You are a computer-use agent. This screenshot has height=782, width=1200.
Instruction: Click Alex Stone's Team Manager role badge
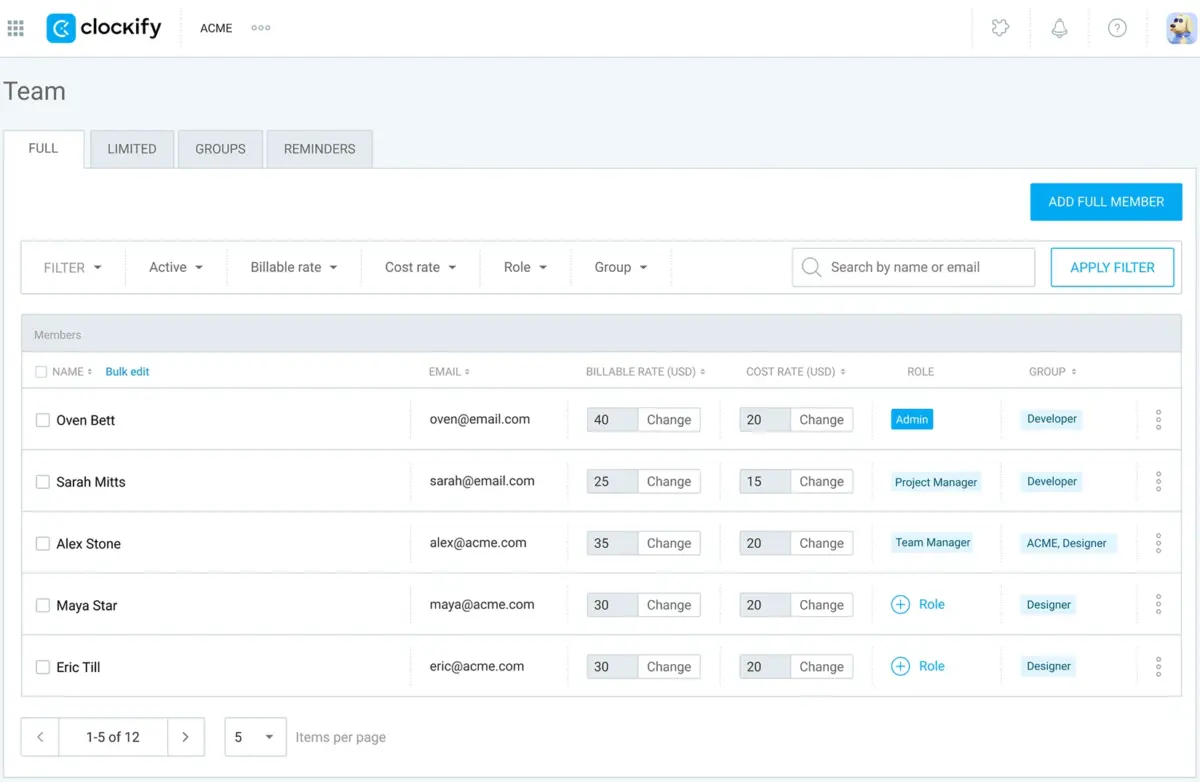click(x=933, y=543)
